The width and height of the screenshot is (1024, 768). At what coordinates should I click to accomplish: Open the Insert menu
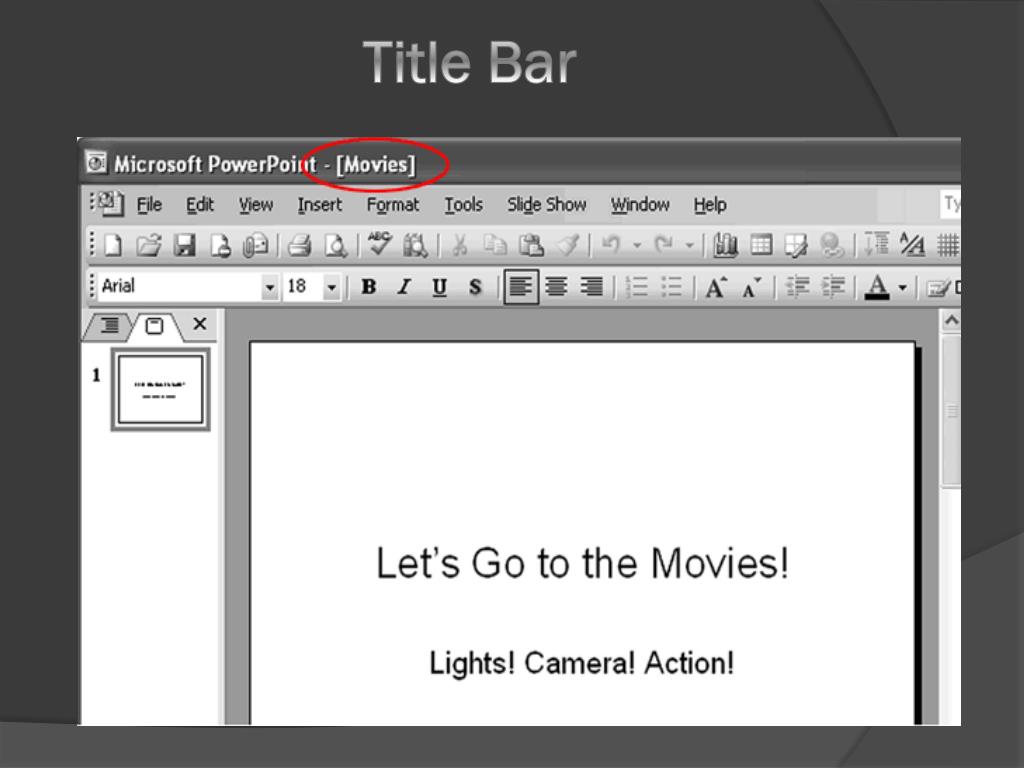(319, 205)
